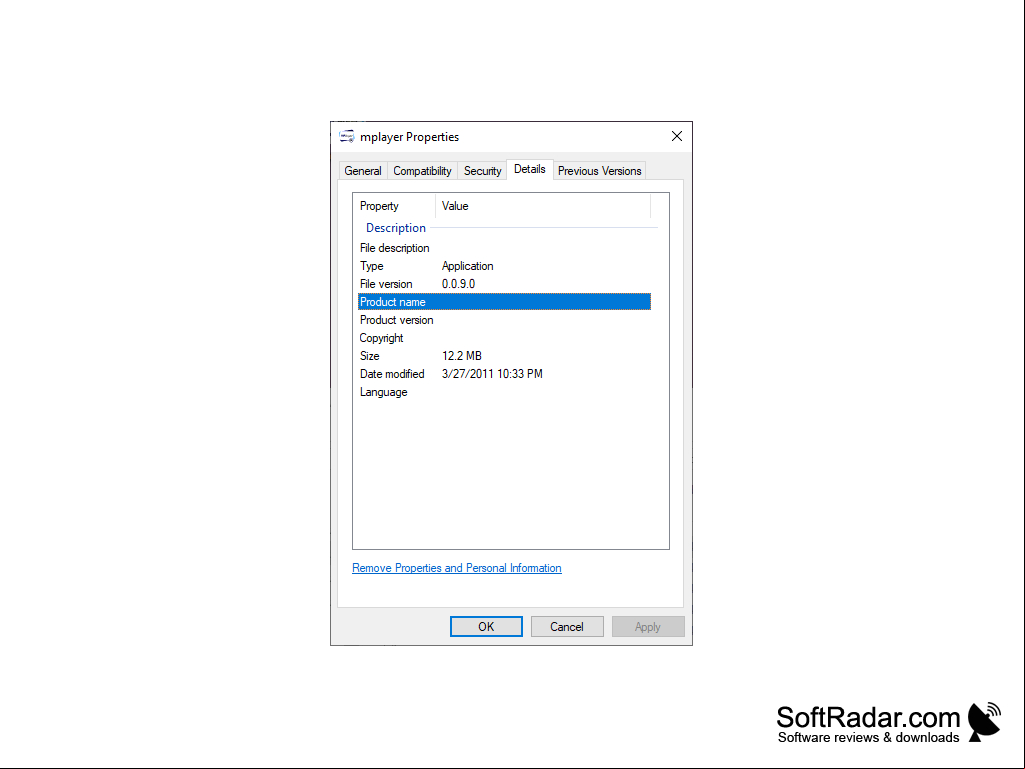Go to the Security tab

pyautogui.click(x=482, y=171)
